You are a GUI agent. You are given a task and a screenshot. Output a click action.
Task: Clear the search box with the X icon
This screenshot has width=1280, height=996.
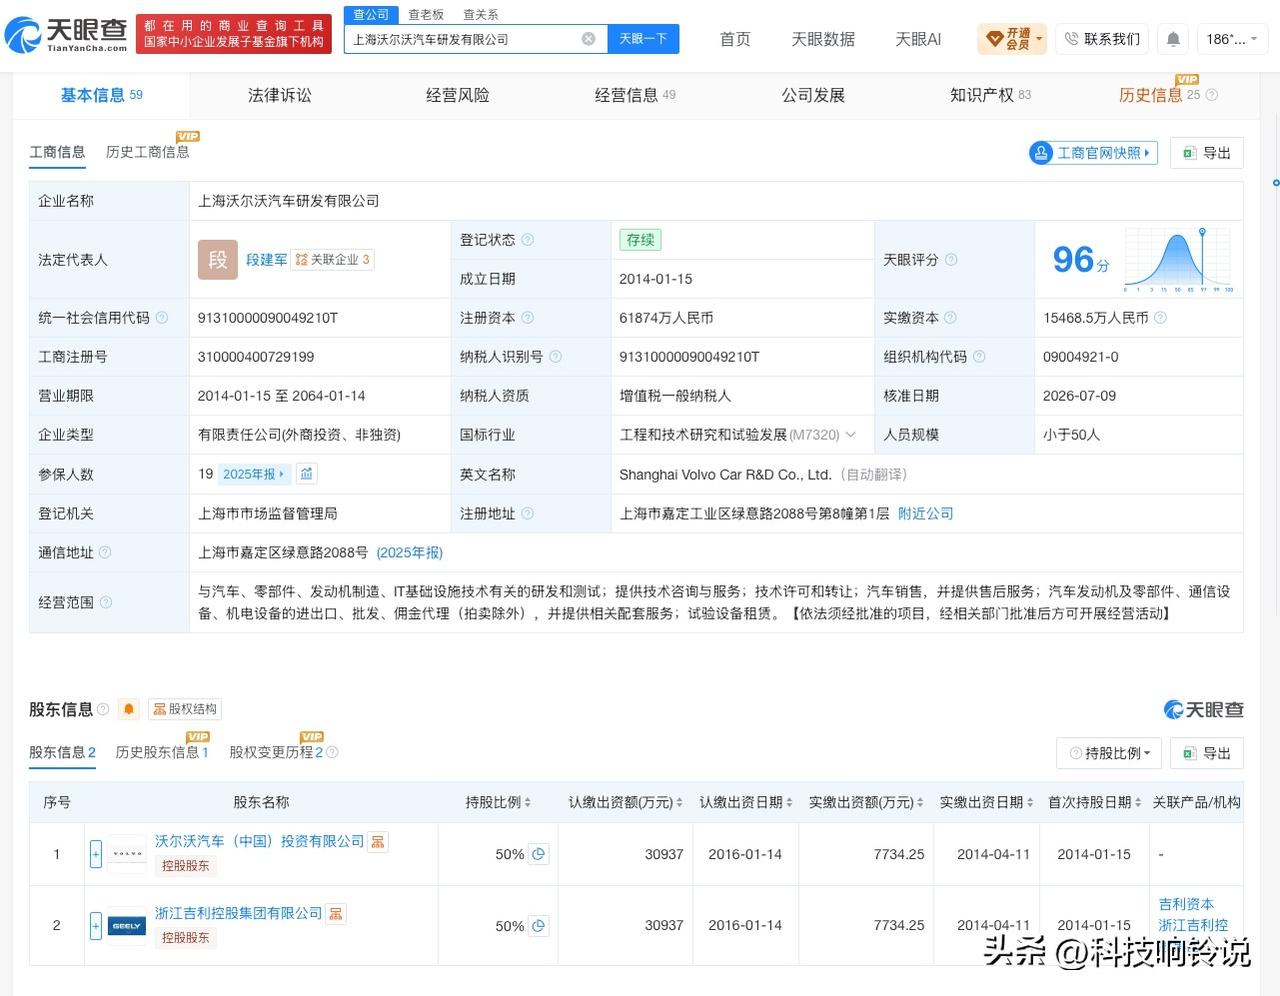click(588, 39)
